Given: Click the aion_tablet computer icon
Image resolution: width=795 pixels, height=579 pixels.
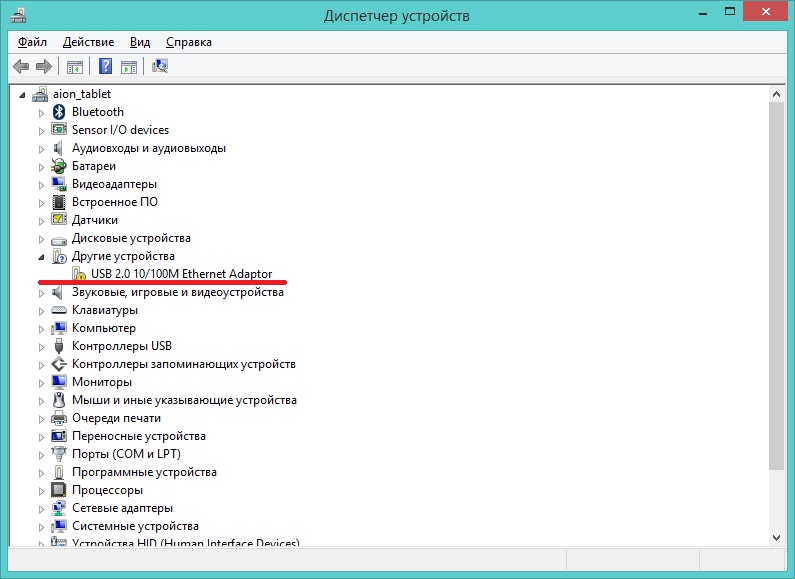Looking at the screenshot, I should 40,94.
